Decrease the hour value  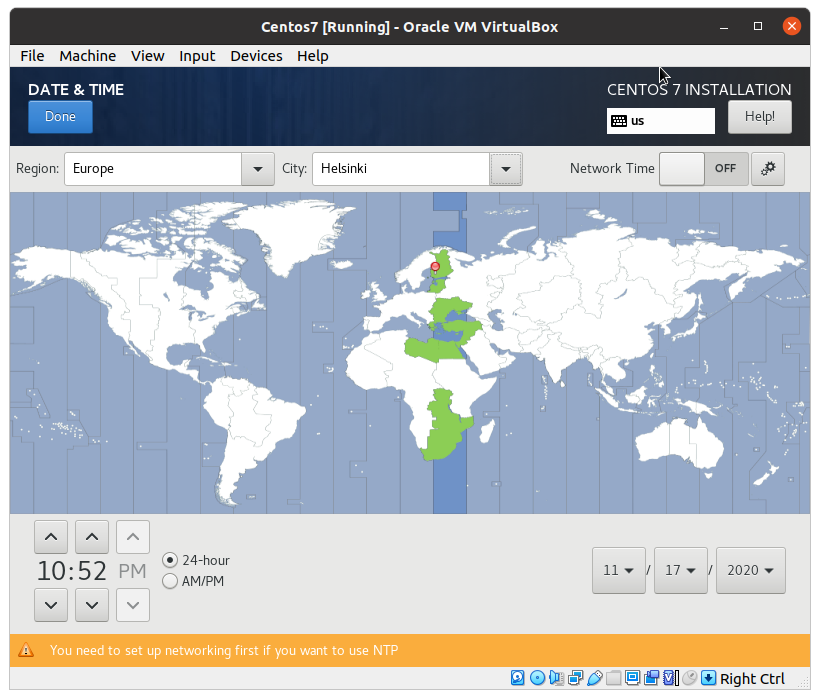(51, 605)
